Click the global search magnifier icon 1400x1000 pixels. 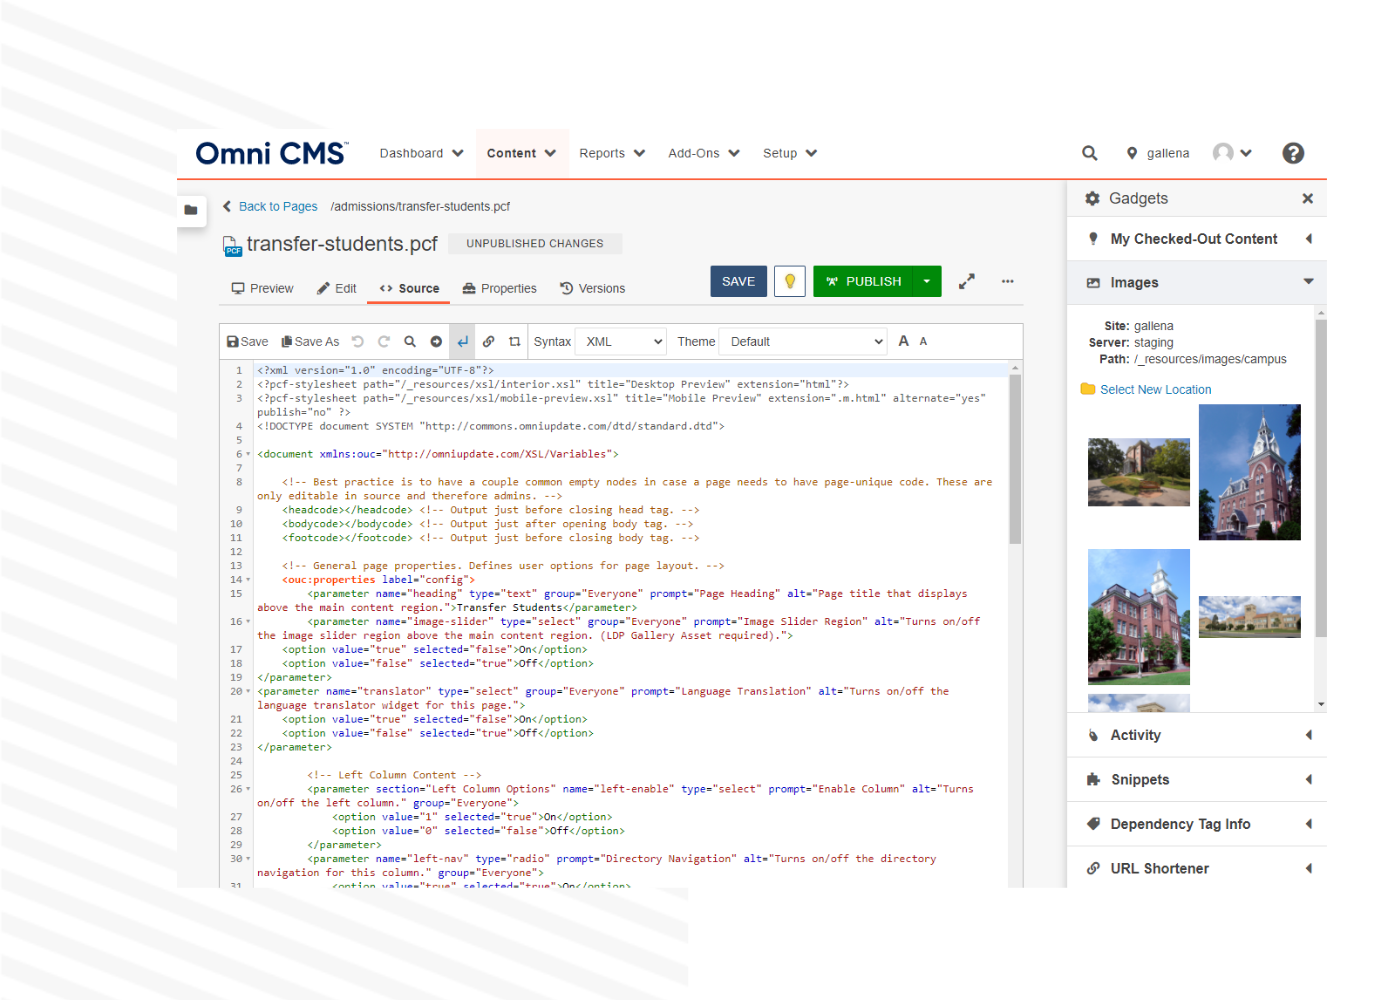(x=1090, y=153)
